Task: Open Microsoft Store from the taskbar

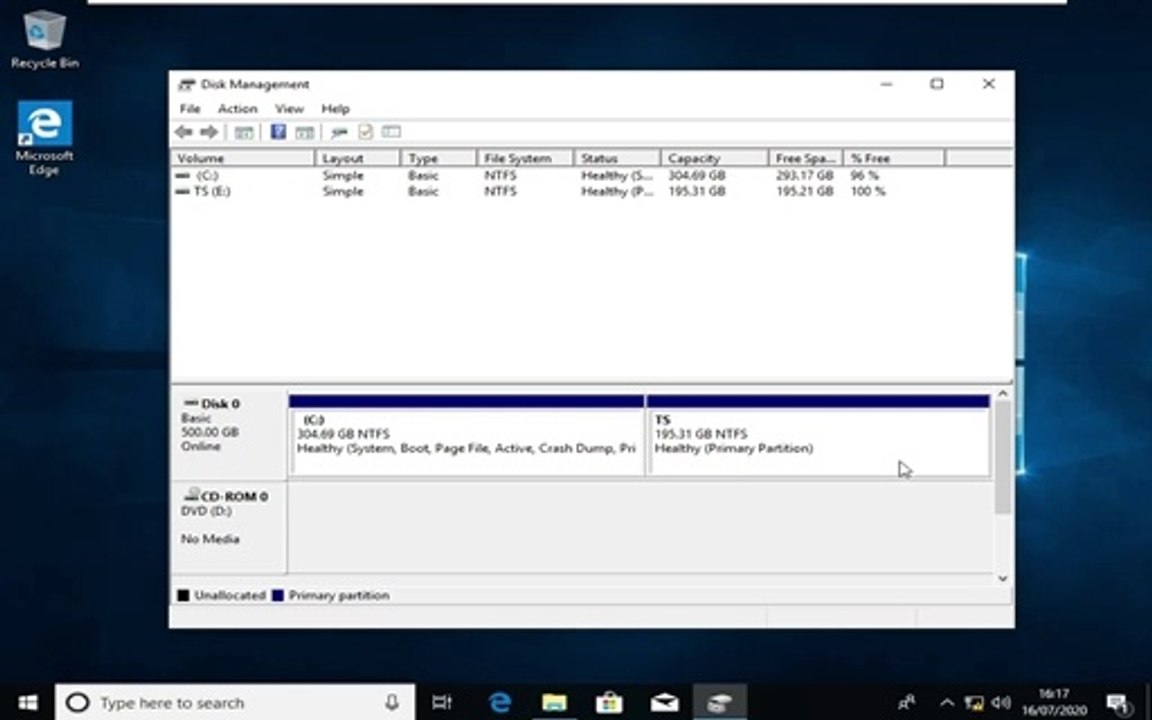Action: (609, 702)
